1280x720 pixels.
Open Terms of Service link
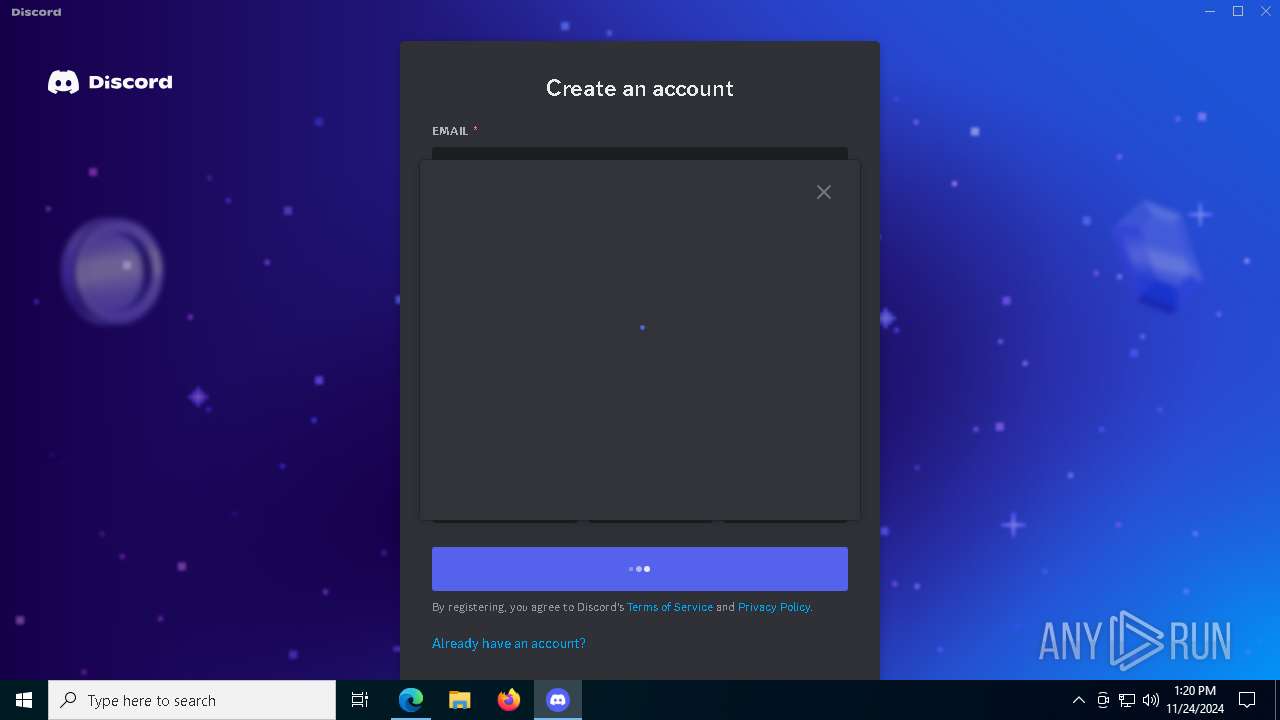[x=670, y=607]
